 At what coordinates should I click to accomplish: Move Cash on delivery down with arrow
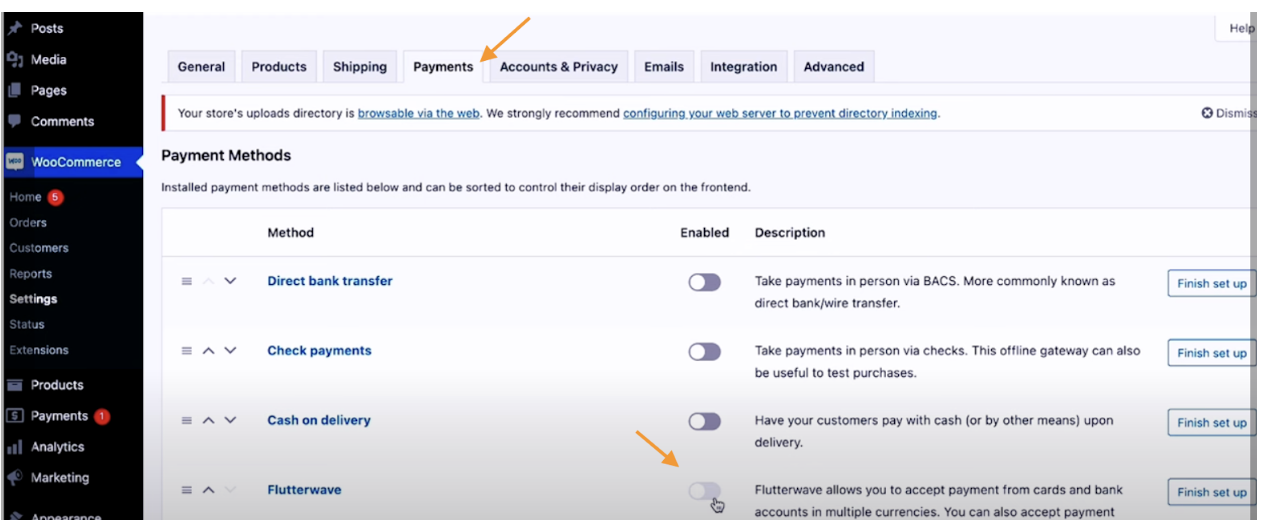231,421
